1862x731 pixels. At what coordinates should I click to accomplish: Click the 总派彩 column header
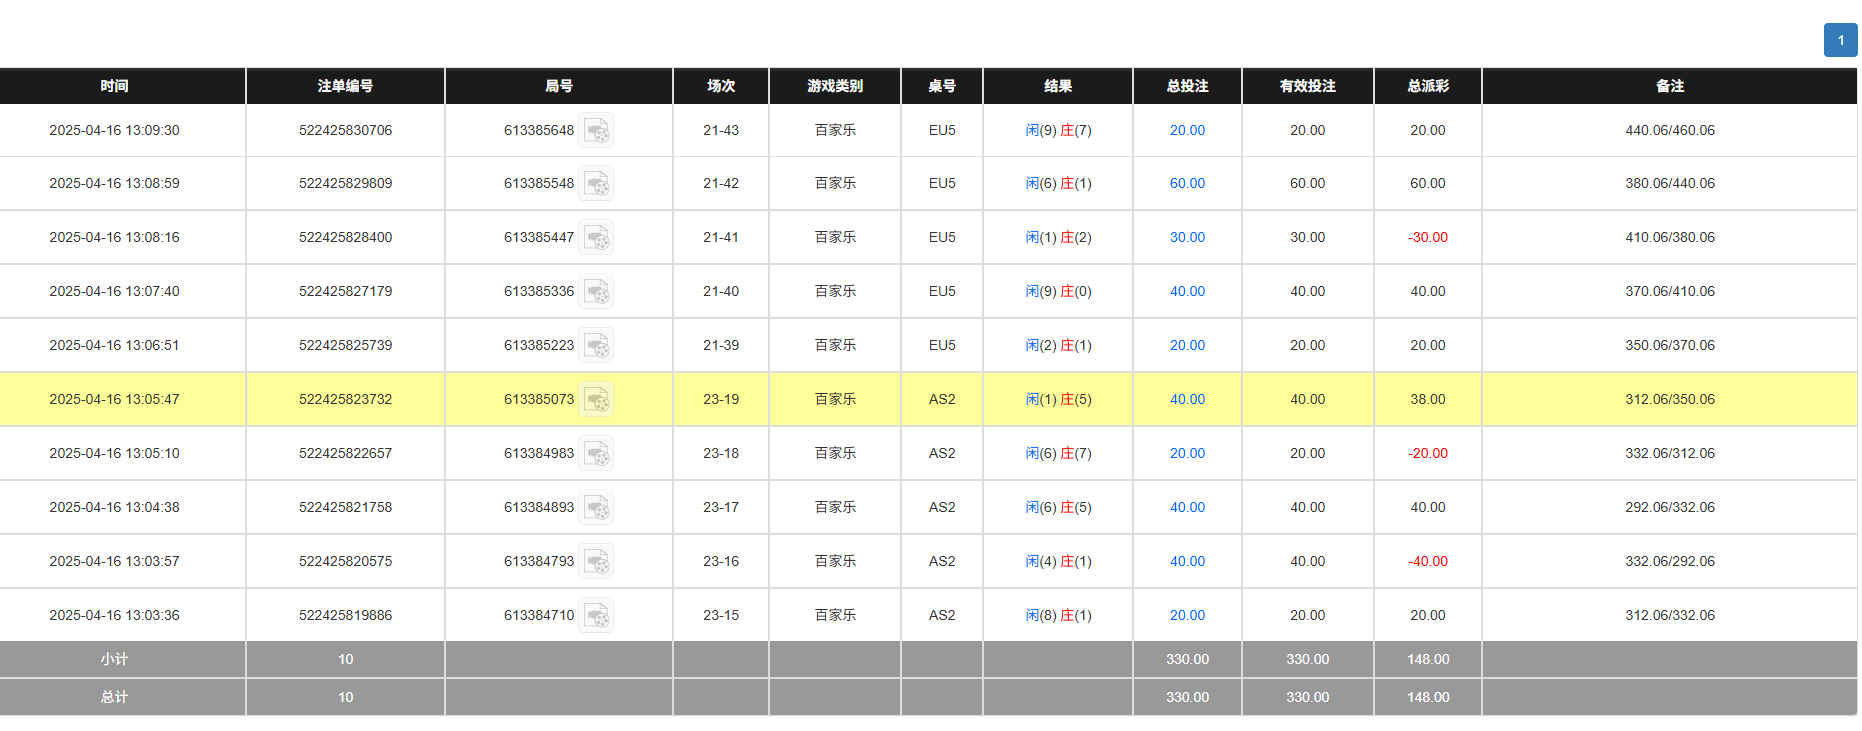[1427, 86]
